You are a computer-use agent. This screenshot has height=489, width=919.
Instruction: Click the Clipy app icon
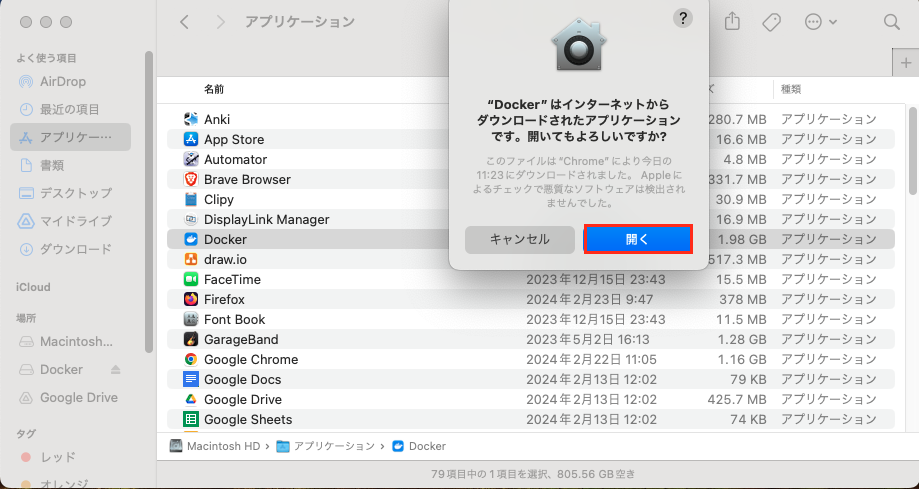tap(191, 199)
